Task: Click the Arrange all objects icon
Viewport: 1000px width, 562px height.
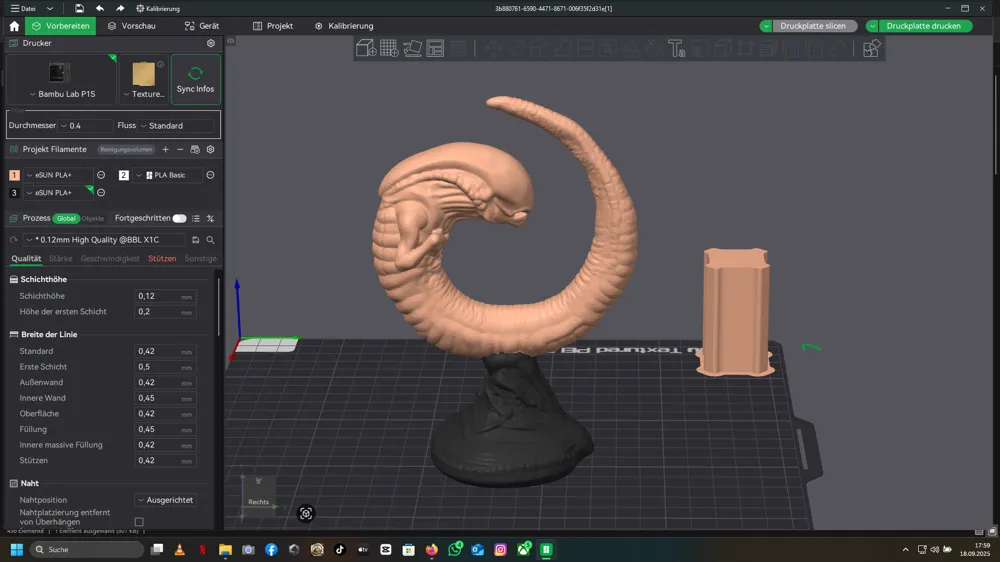Action: (x=435, y=48)
